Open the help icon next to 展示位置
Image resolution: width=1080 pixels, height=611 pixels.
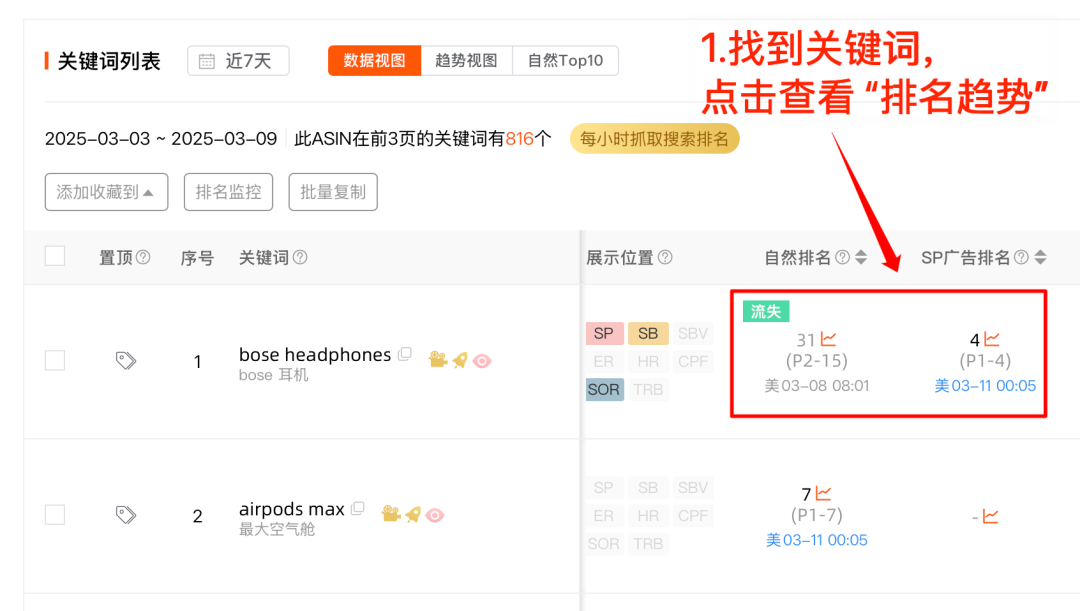tap(665, 257)
